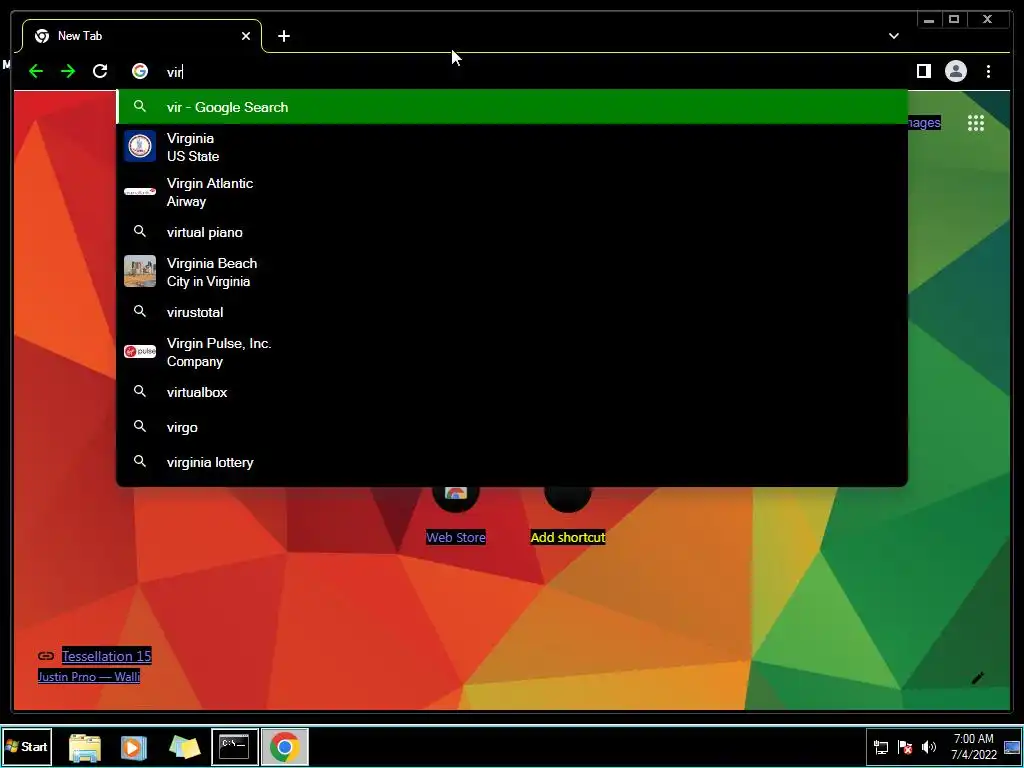
Task: Go forward using the green forward arrow
Action: (68, 71)
